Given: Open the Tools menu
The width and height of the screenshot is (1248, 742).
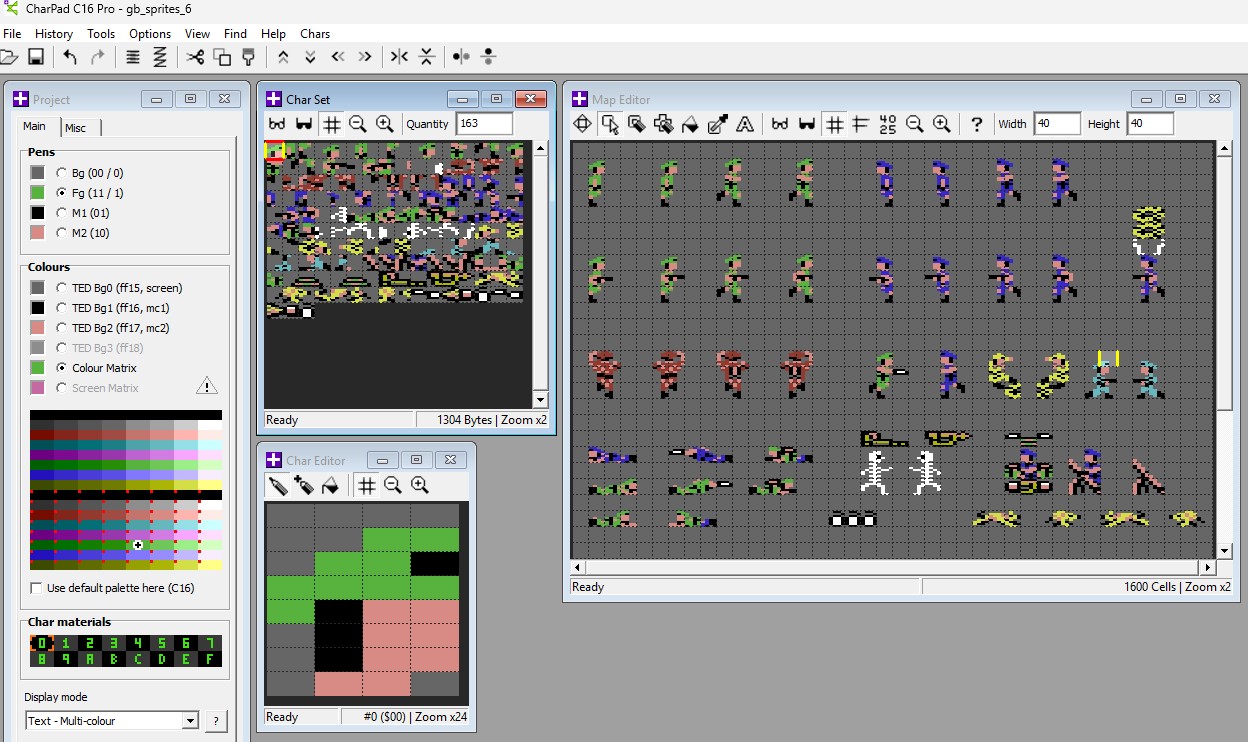Looking at the screenshot, I should 101,33.
